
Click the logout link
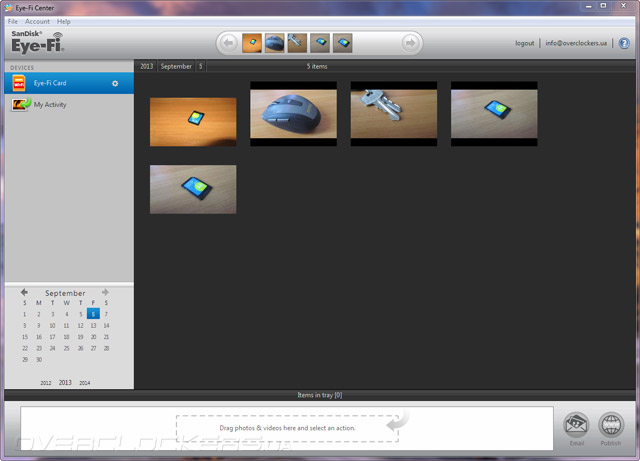[x=524, y=43]
